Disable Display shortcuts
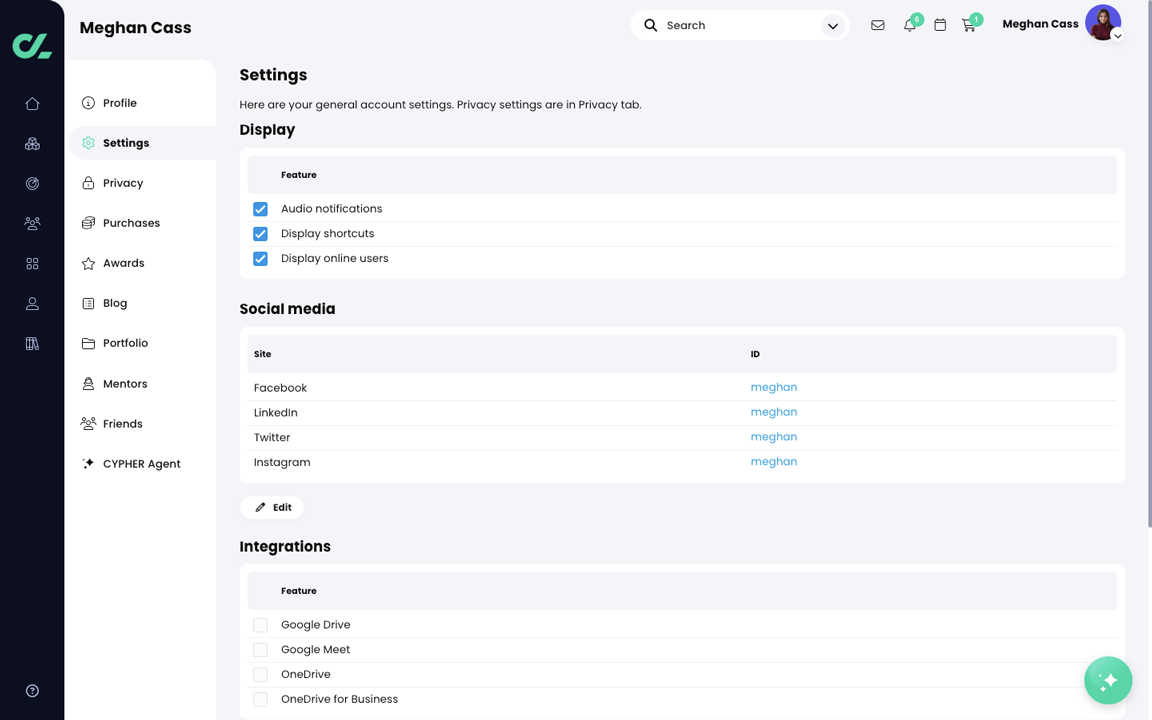 click(260, 233)
